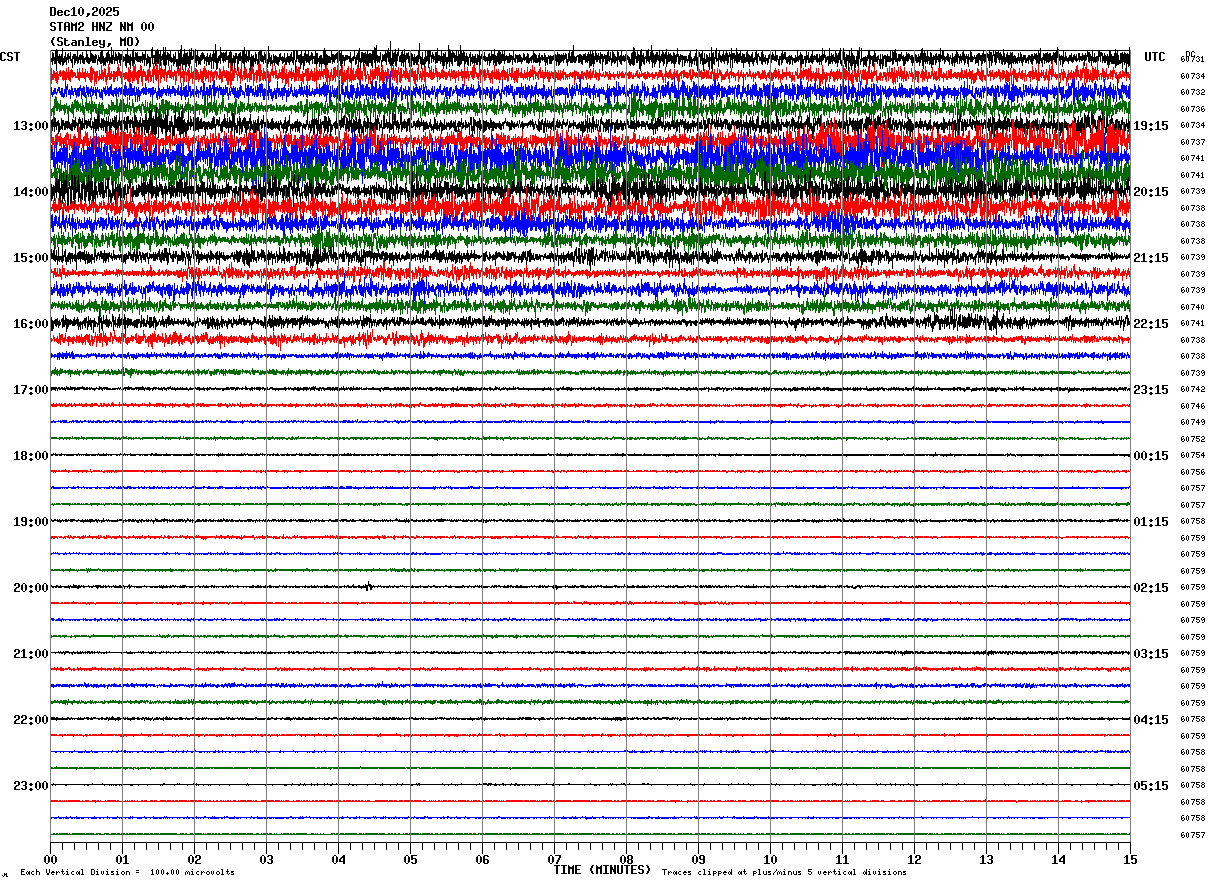The image size is (1210, 886).
Task: Click the 16:00 CST time label
Action: coord(30,324)
